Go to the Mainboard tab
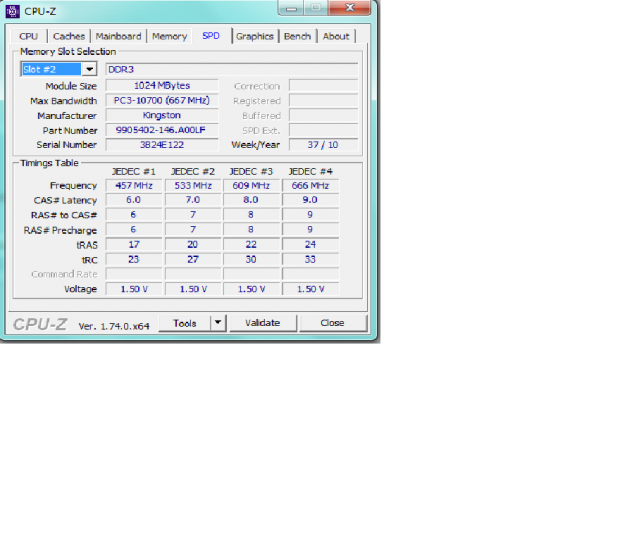 pos(118,36)
